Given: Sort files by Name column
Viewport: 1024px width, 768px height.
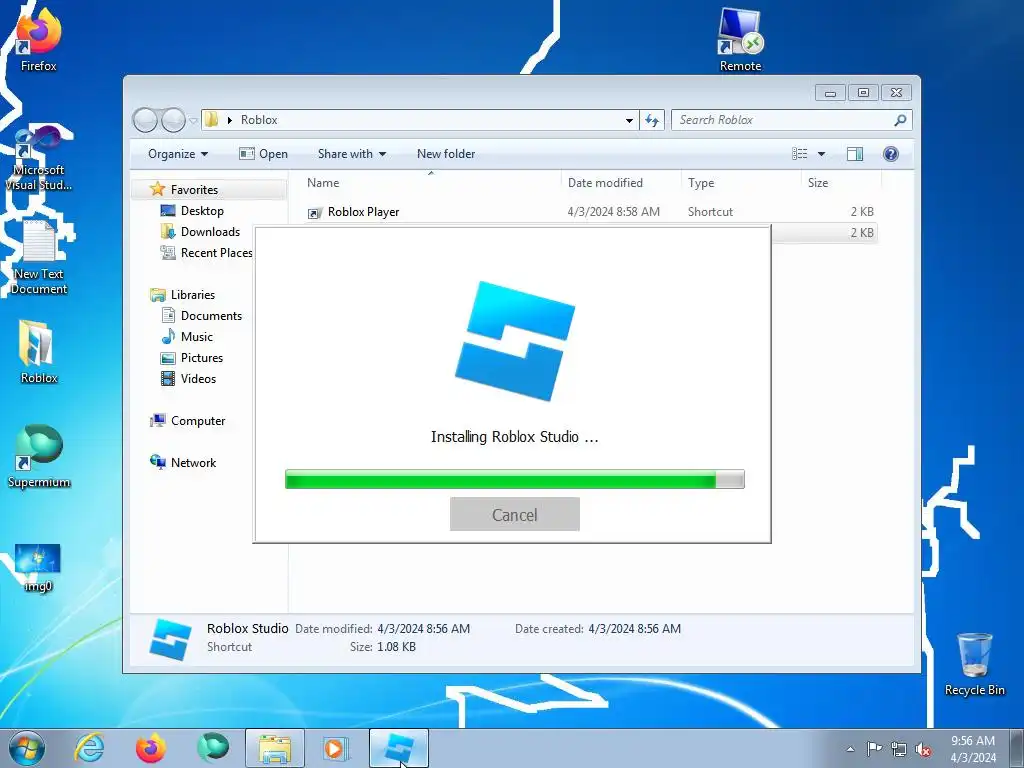Looking at the screenshot, I should click(x=431, y=183).
